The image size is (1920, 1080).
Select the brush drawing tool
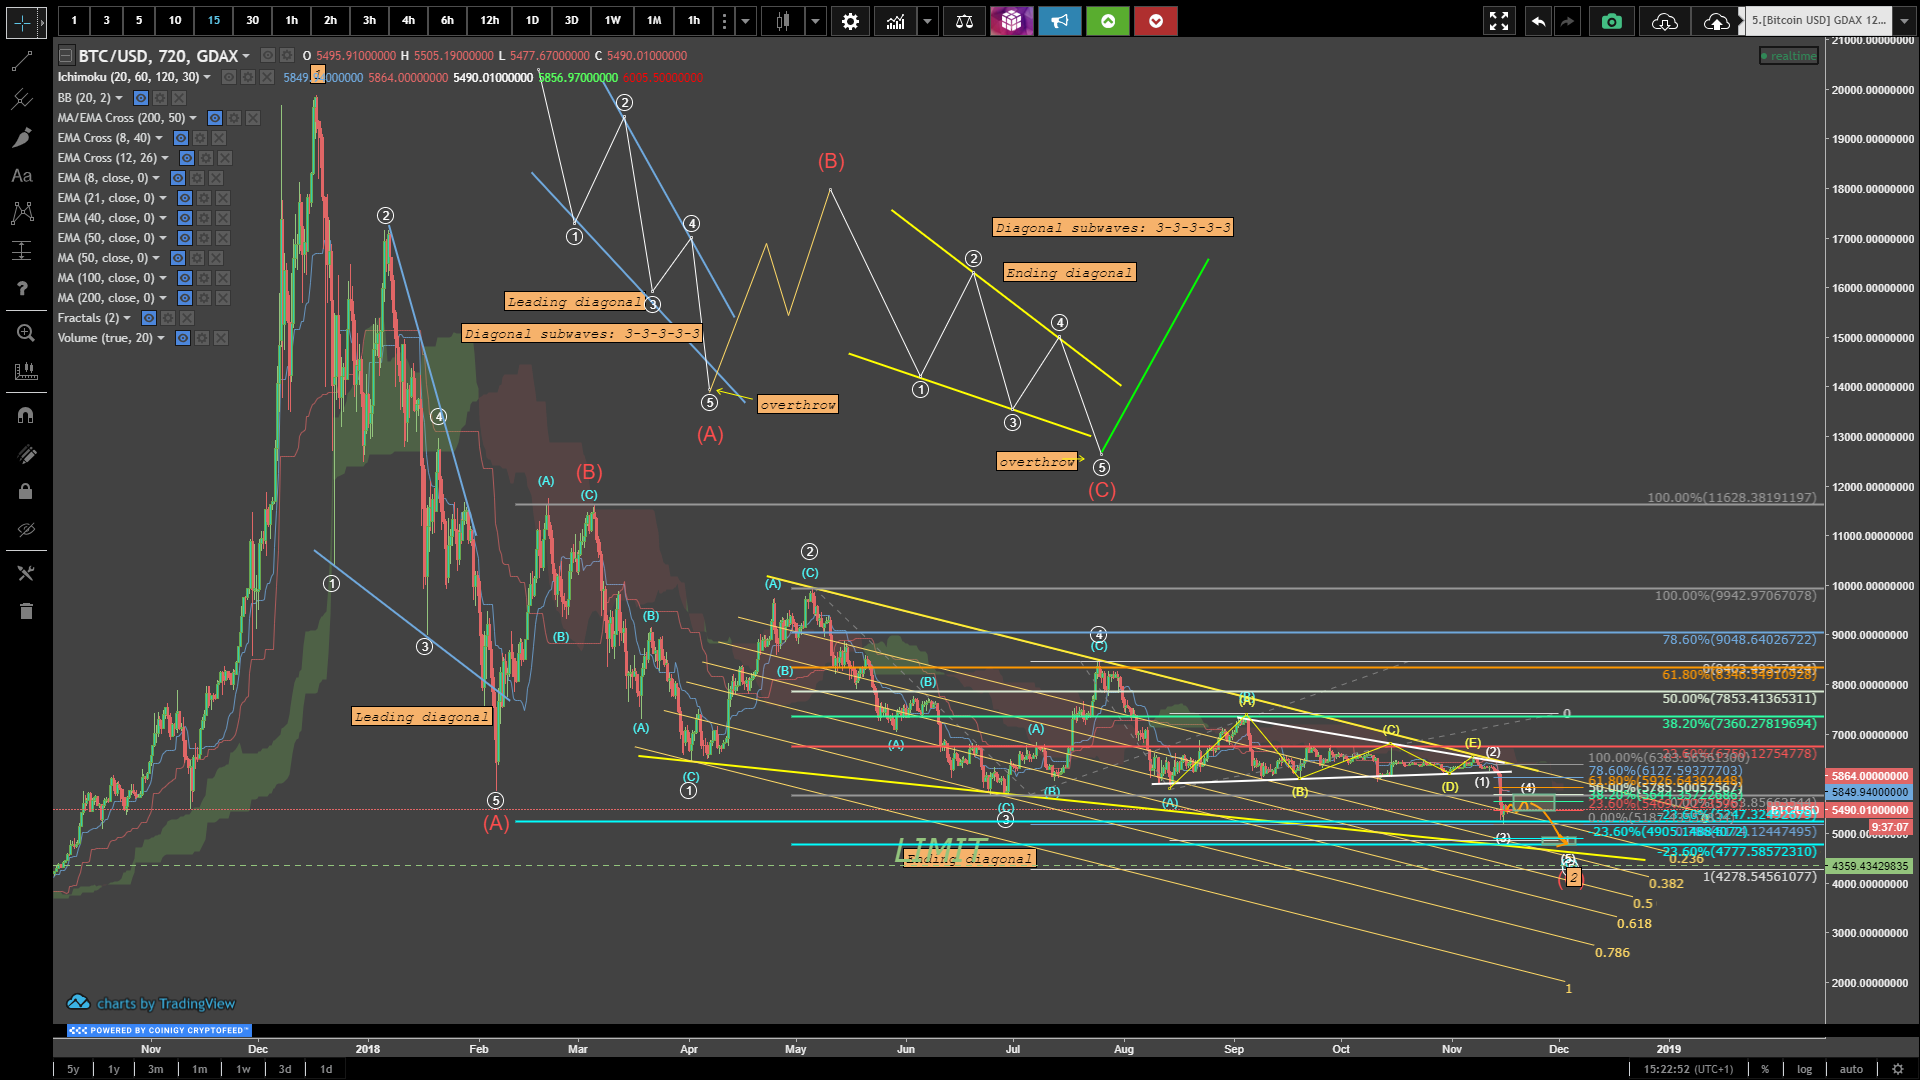pyautogui.click(x=21, y=138)
